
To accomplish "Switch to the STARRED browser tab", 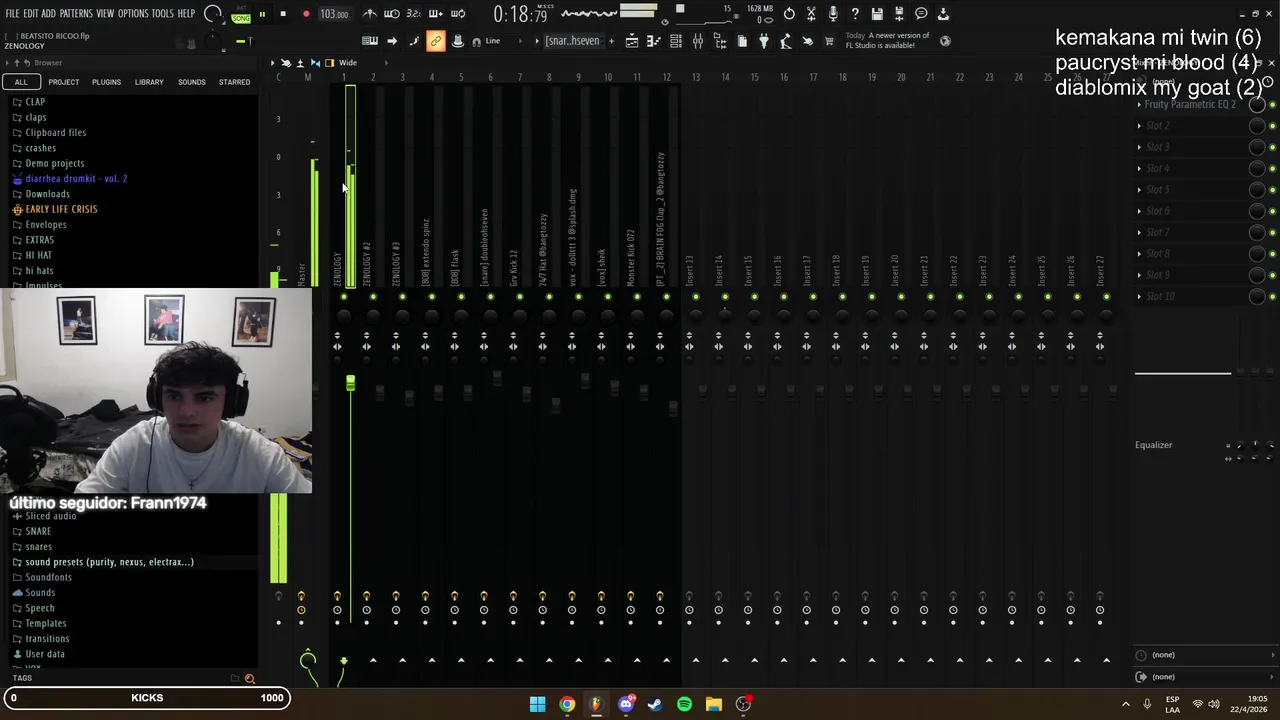I will click(234, 82).
